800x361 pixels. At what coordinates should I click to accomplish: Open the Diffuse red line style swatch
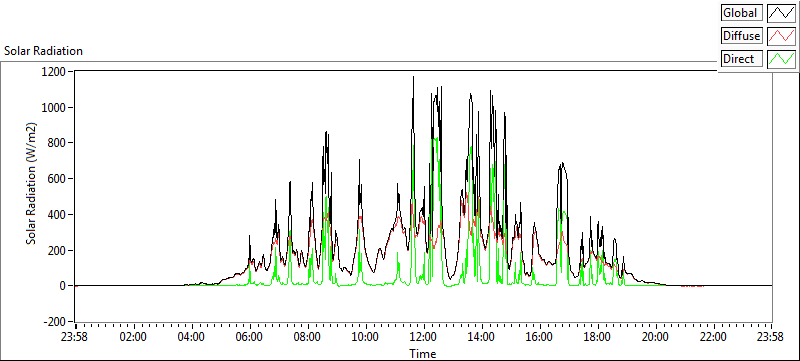coord(781,36)
